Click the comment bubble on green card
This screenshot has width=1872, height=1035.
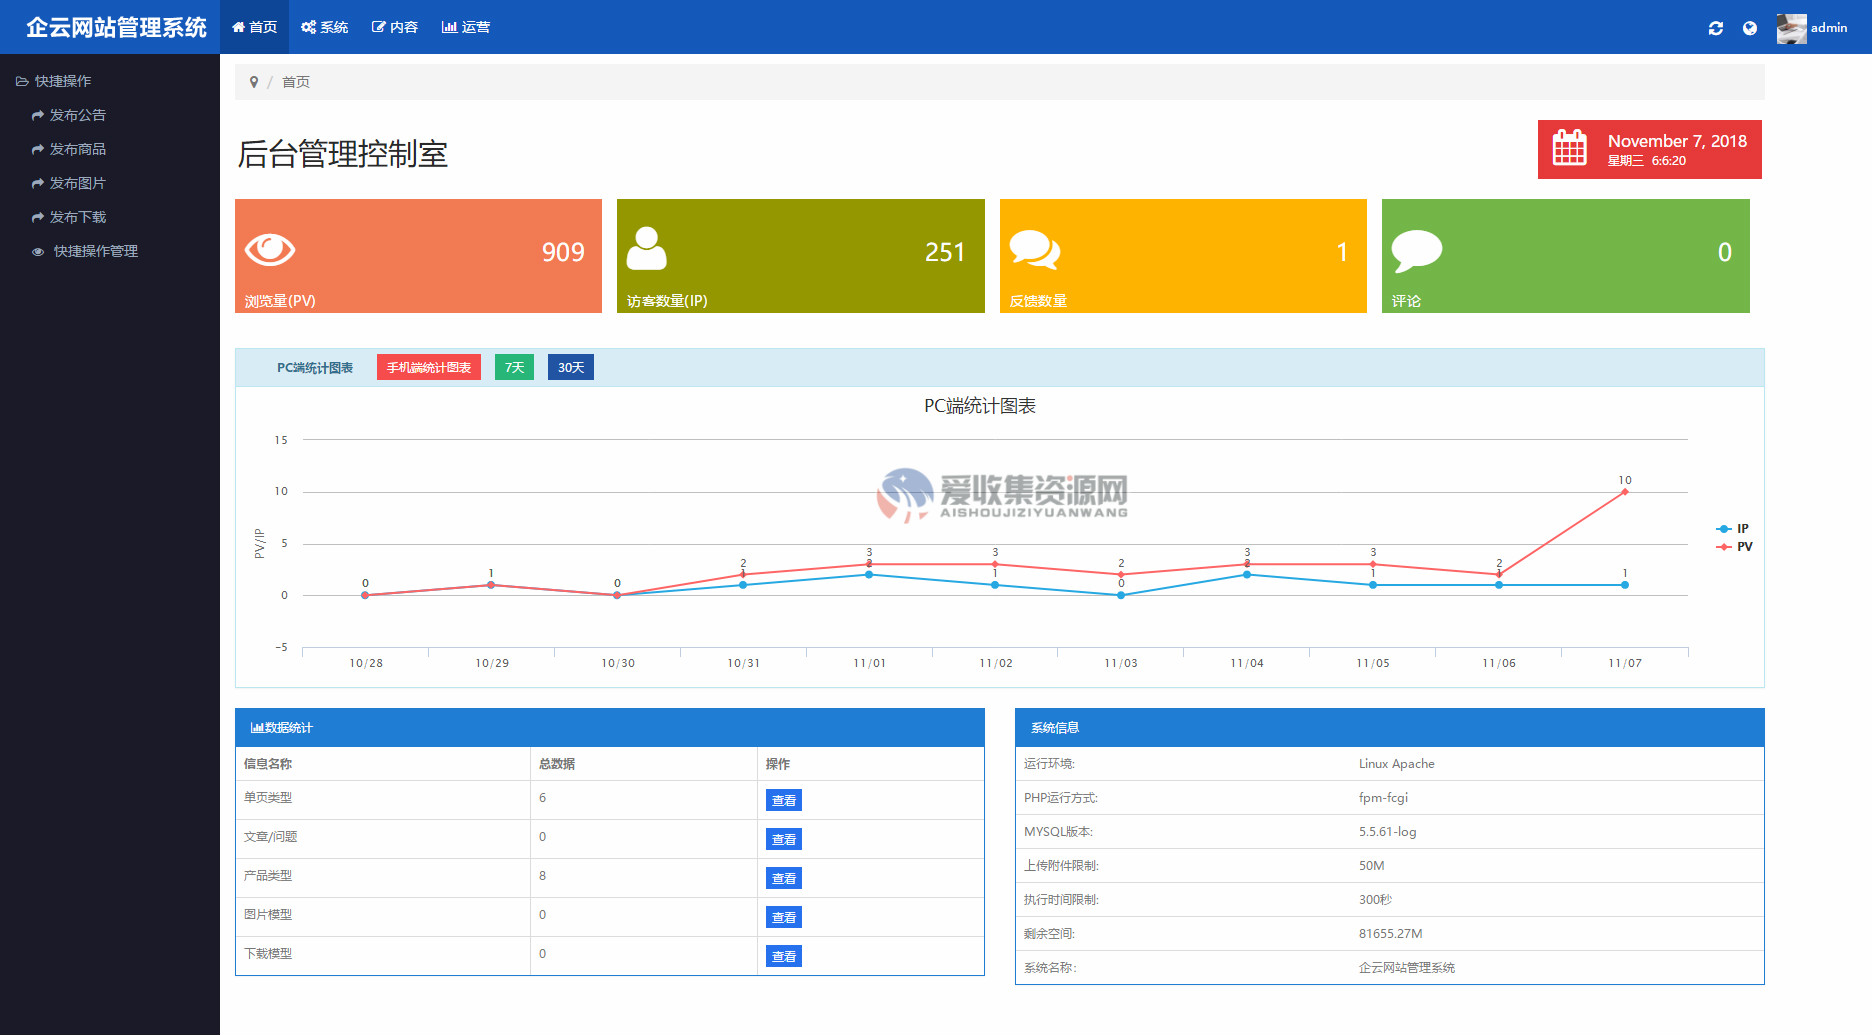[1416, 250]
